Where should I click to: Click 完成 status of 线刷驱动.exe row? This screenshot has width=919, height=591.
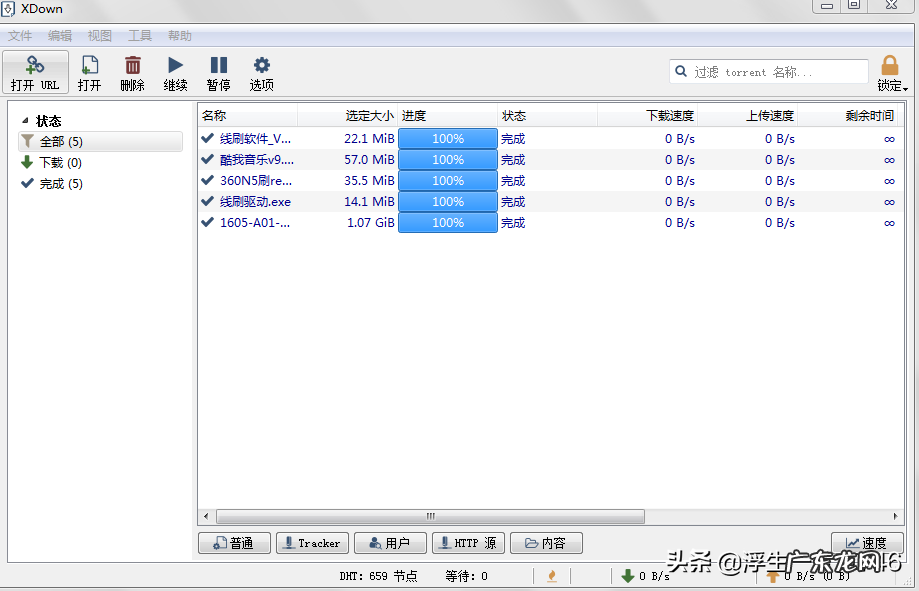tap(513, 202)
